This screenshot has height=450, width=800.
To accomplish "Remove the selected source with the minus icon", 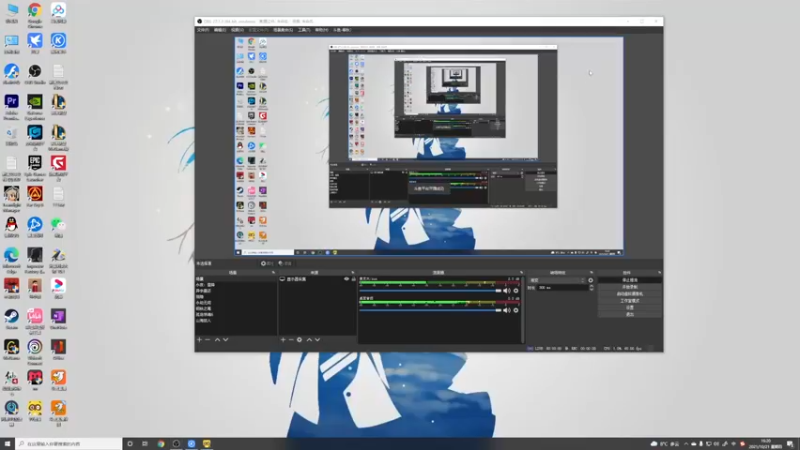I will click(x=291, y=340).
